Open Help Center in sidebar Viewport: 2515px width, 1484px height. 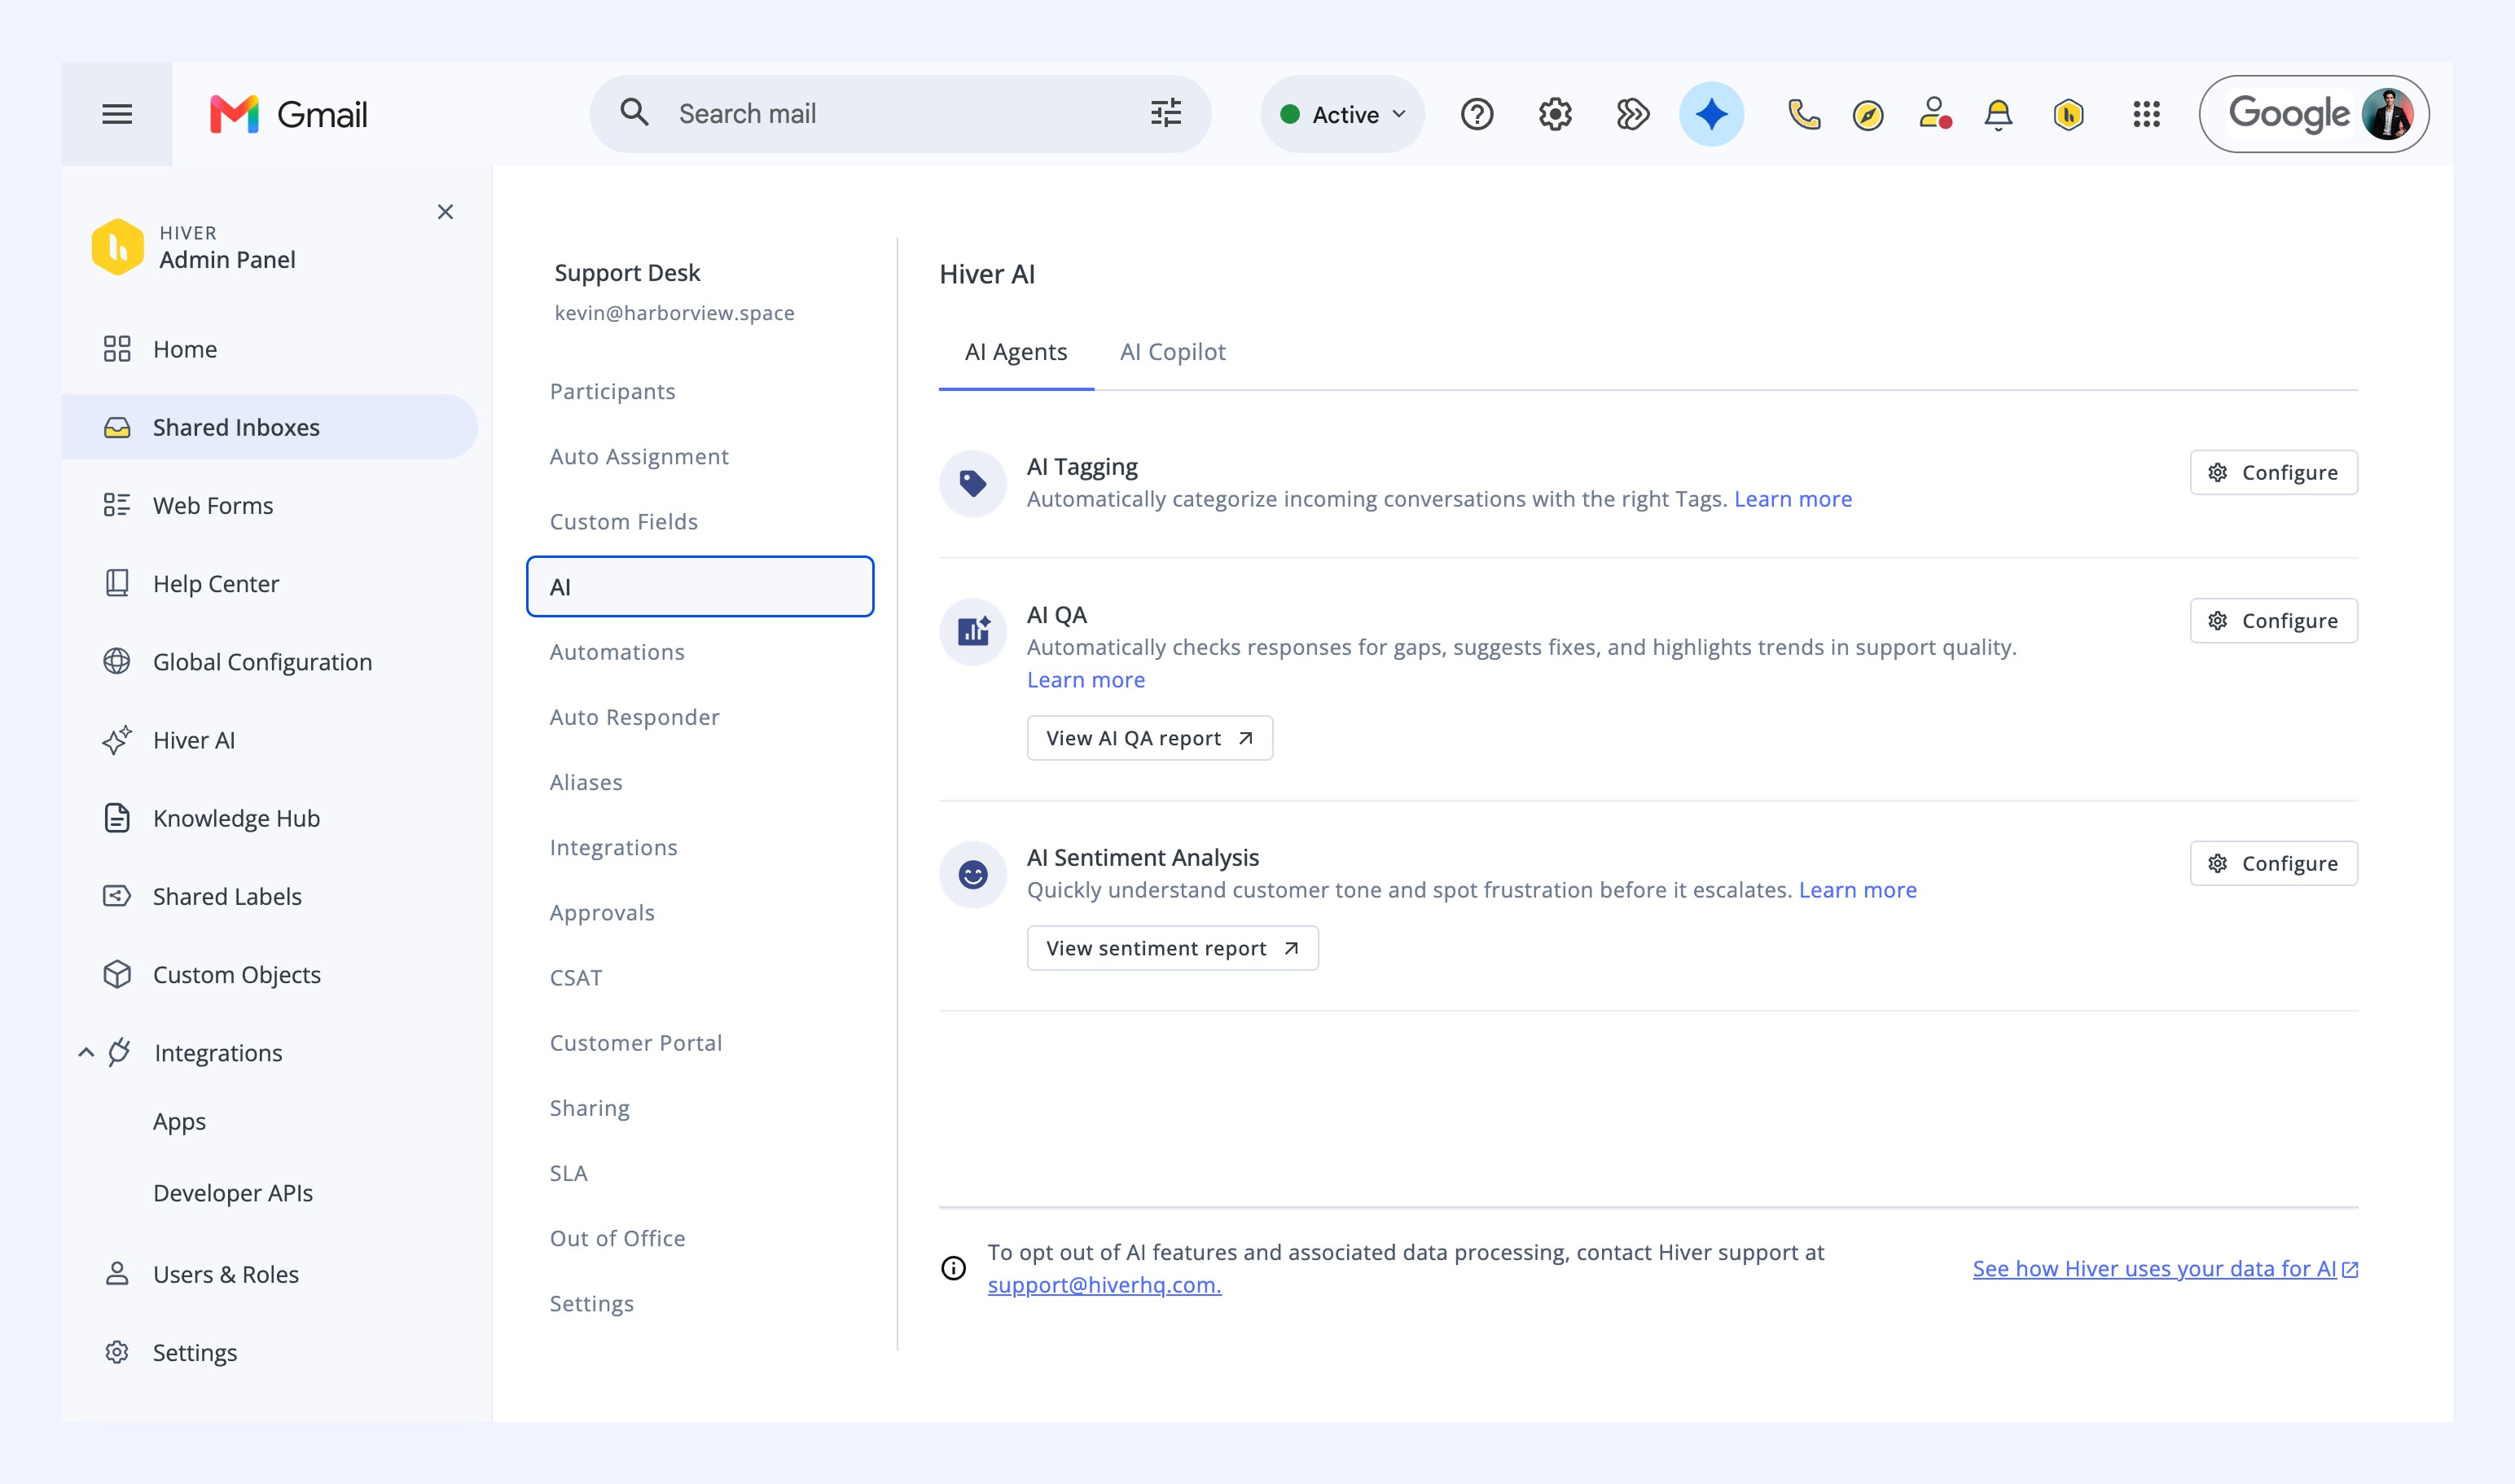point(270,583)
